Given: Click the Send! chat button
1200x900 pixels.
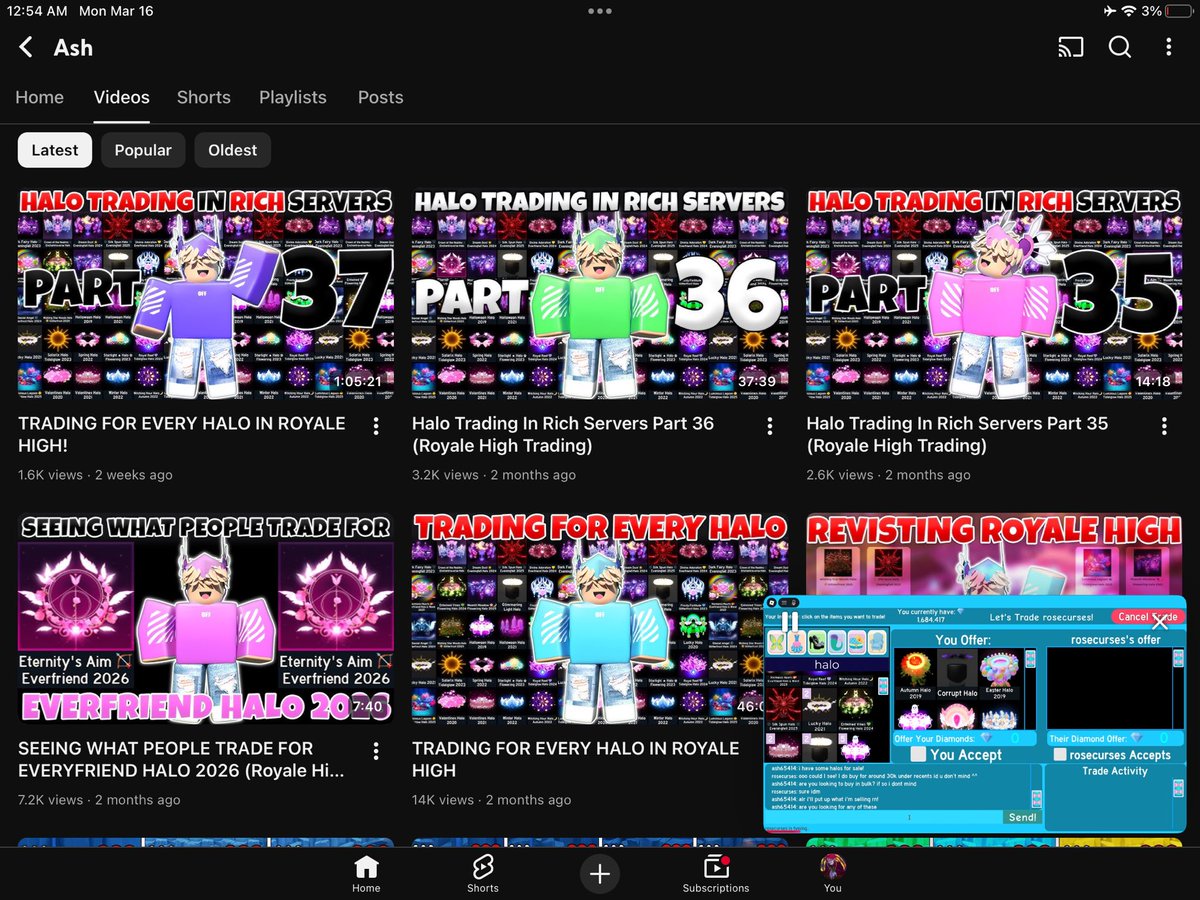Looking at the screenshot, I should point(1022,817).
